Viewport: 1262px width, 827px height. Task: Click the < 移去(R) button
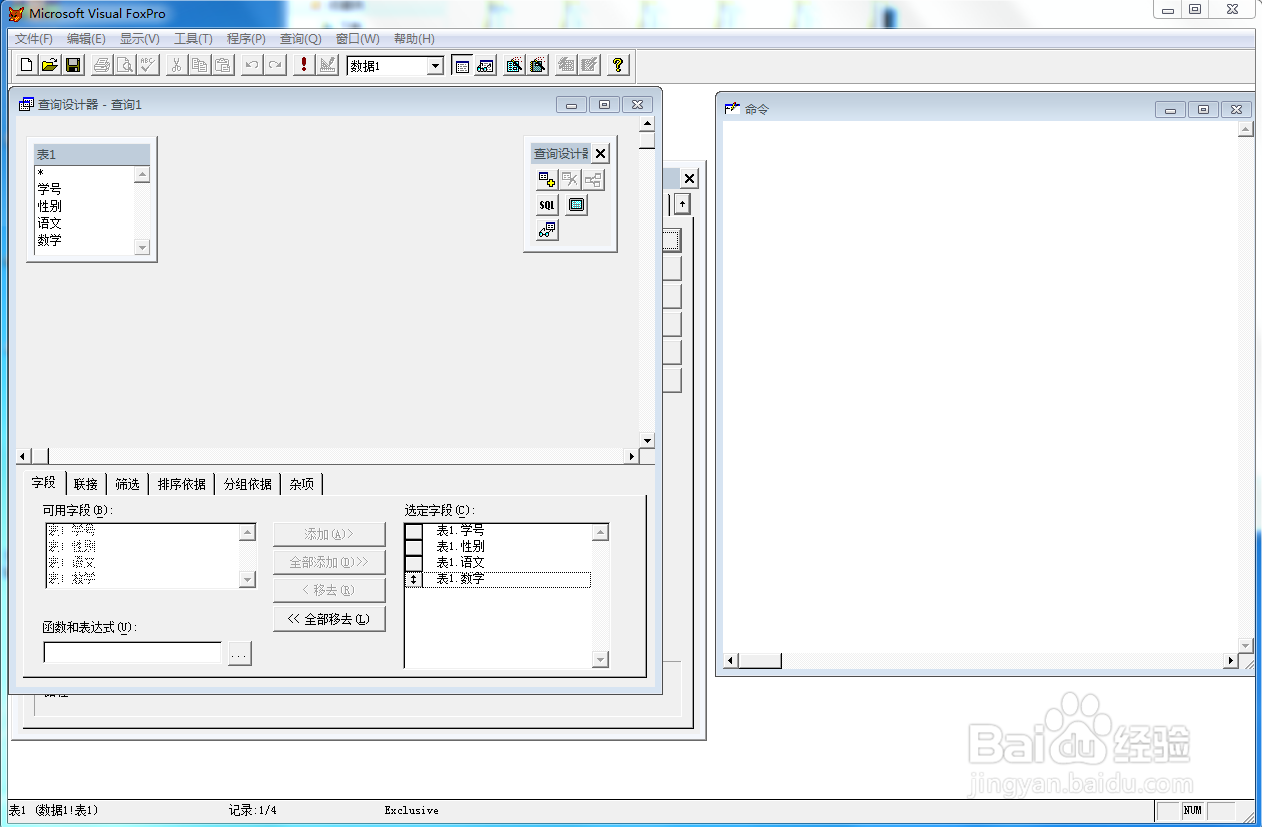point(329,590)
